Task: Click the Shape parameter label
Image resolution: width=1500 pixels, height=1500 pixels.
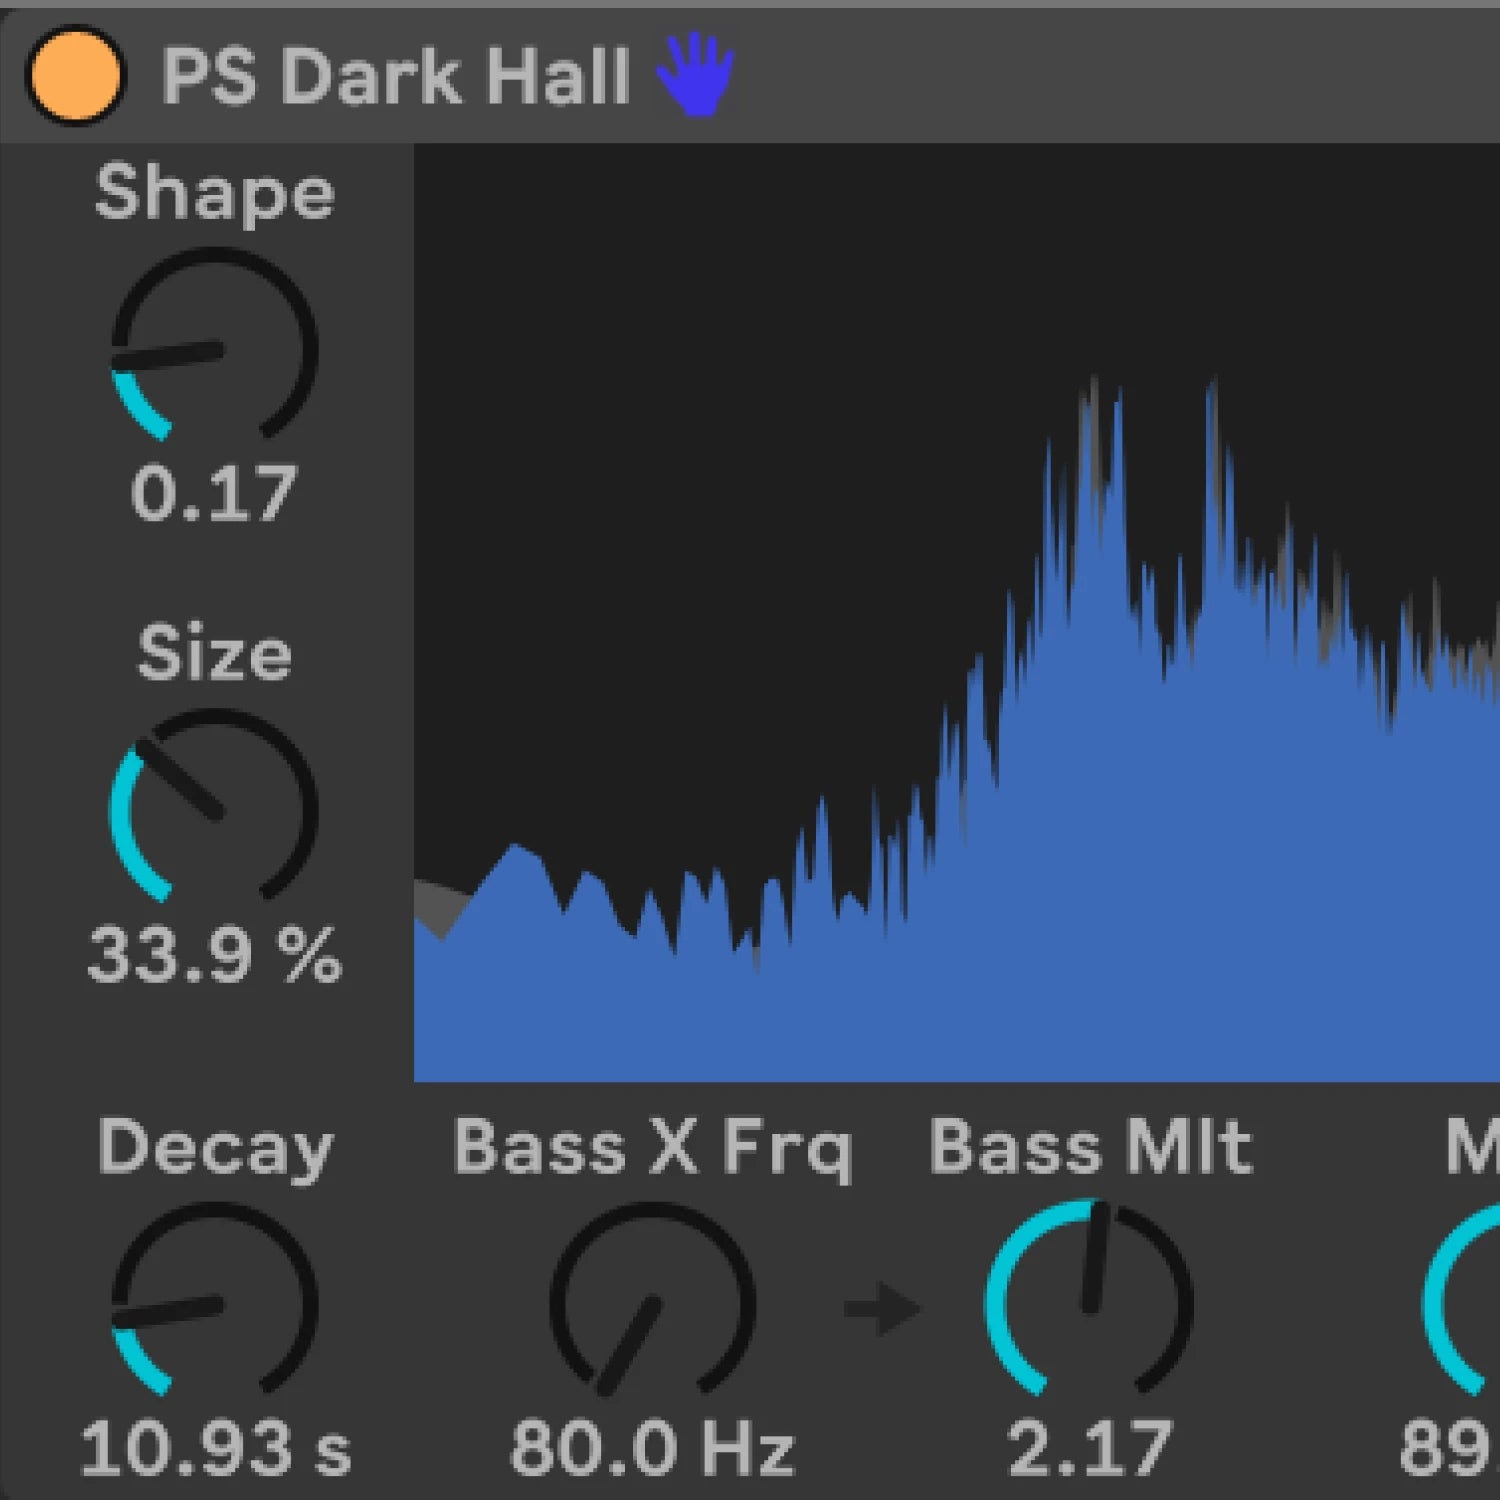Action: (x=214, y=192)
